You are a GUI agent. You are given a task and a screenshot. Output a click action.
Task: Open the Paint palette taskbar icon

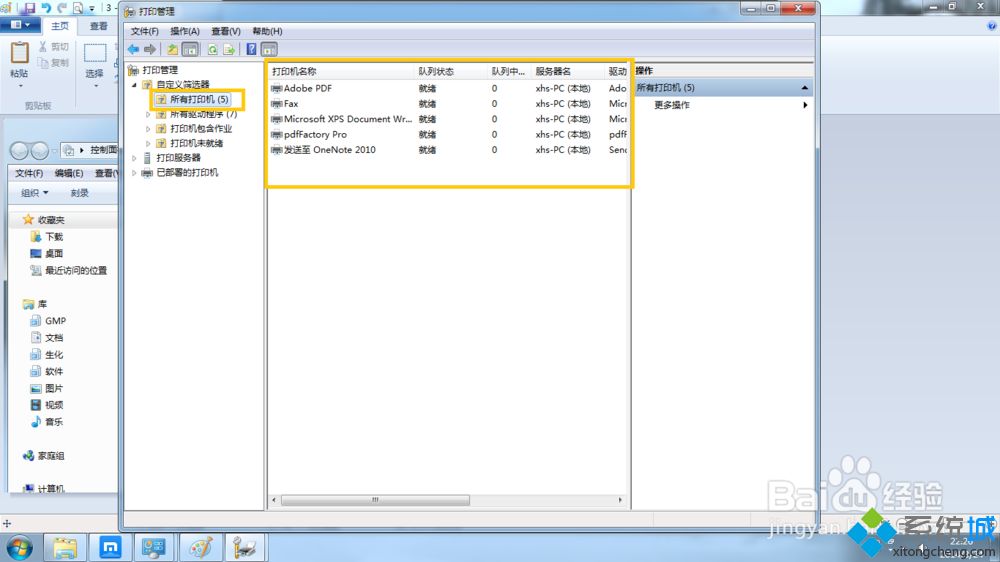click(x=201, y=548)
